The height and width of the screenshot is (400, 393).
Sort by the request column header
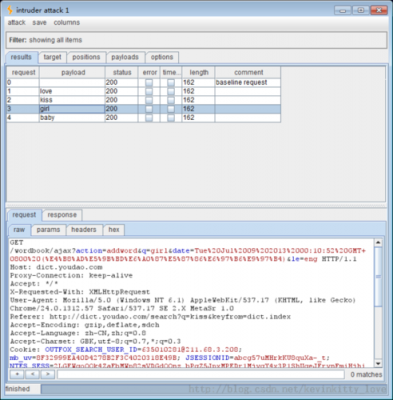[23, 72]
